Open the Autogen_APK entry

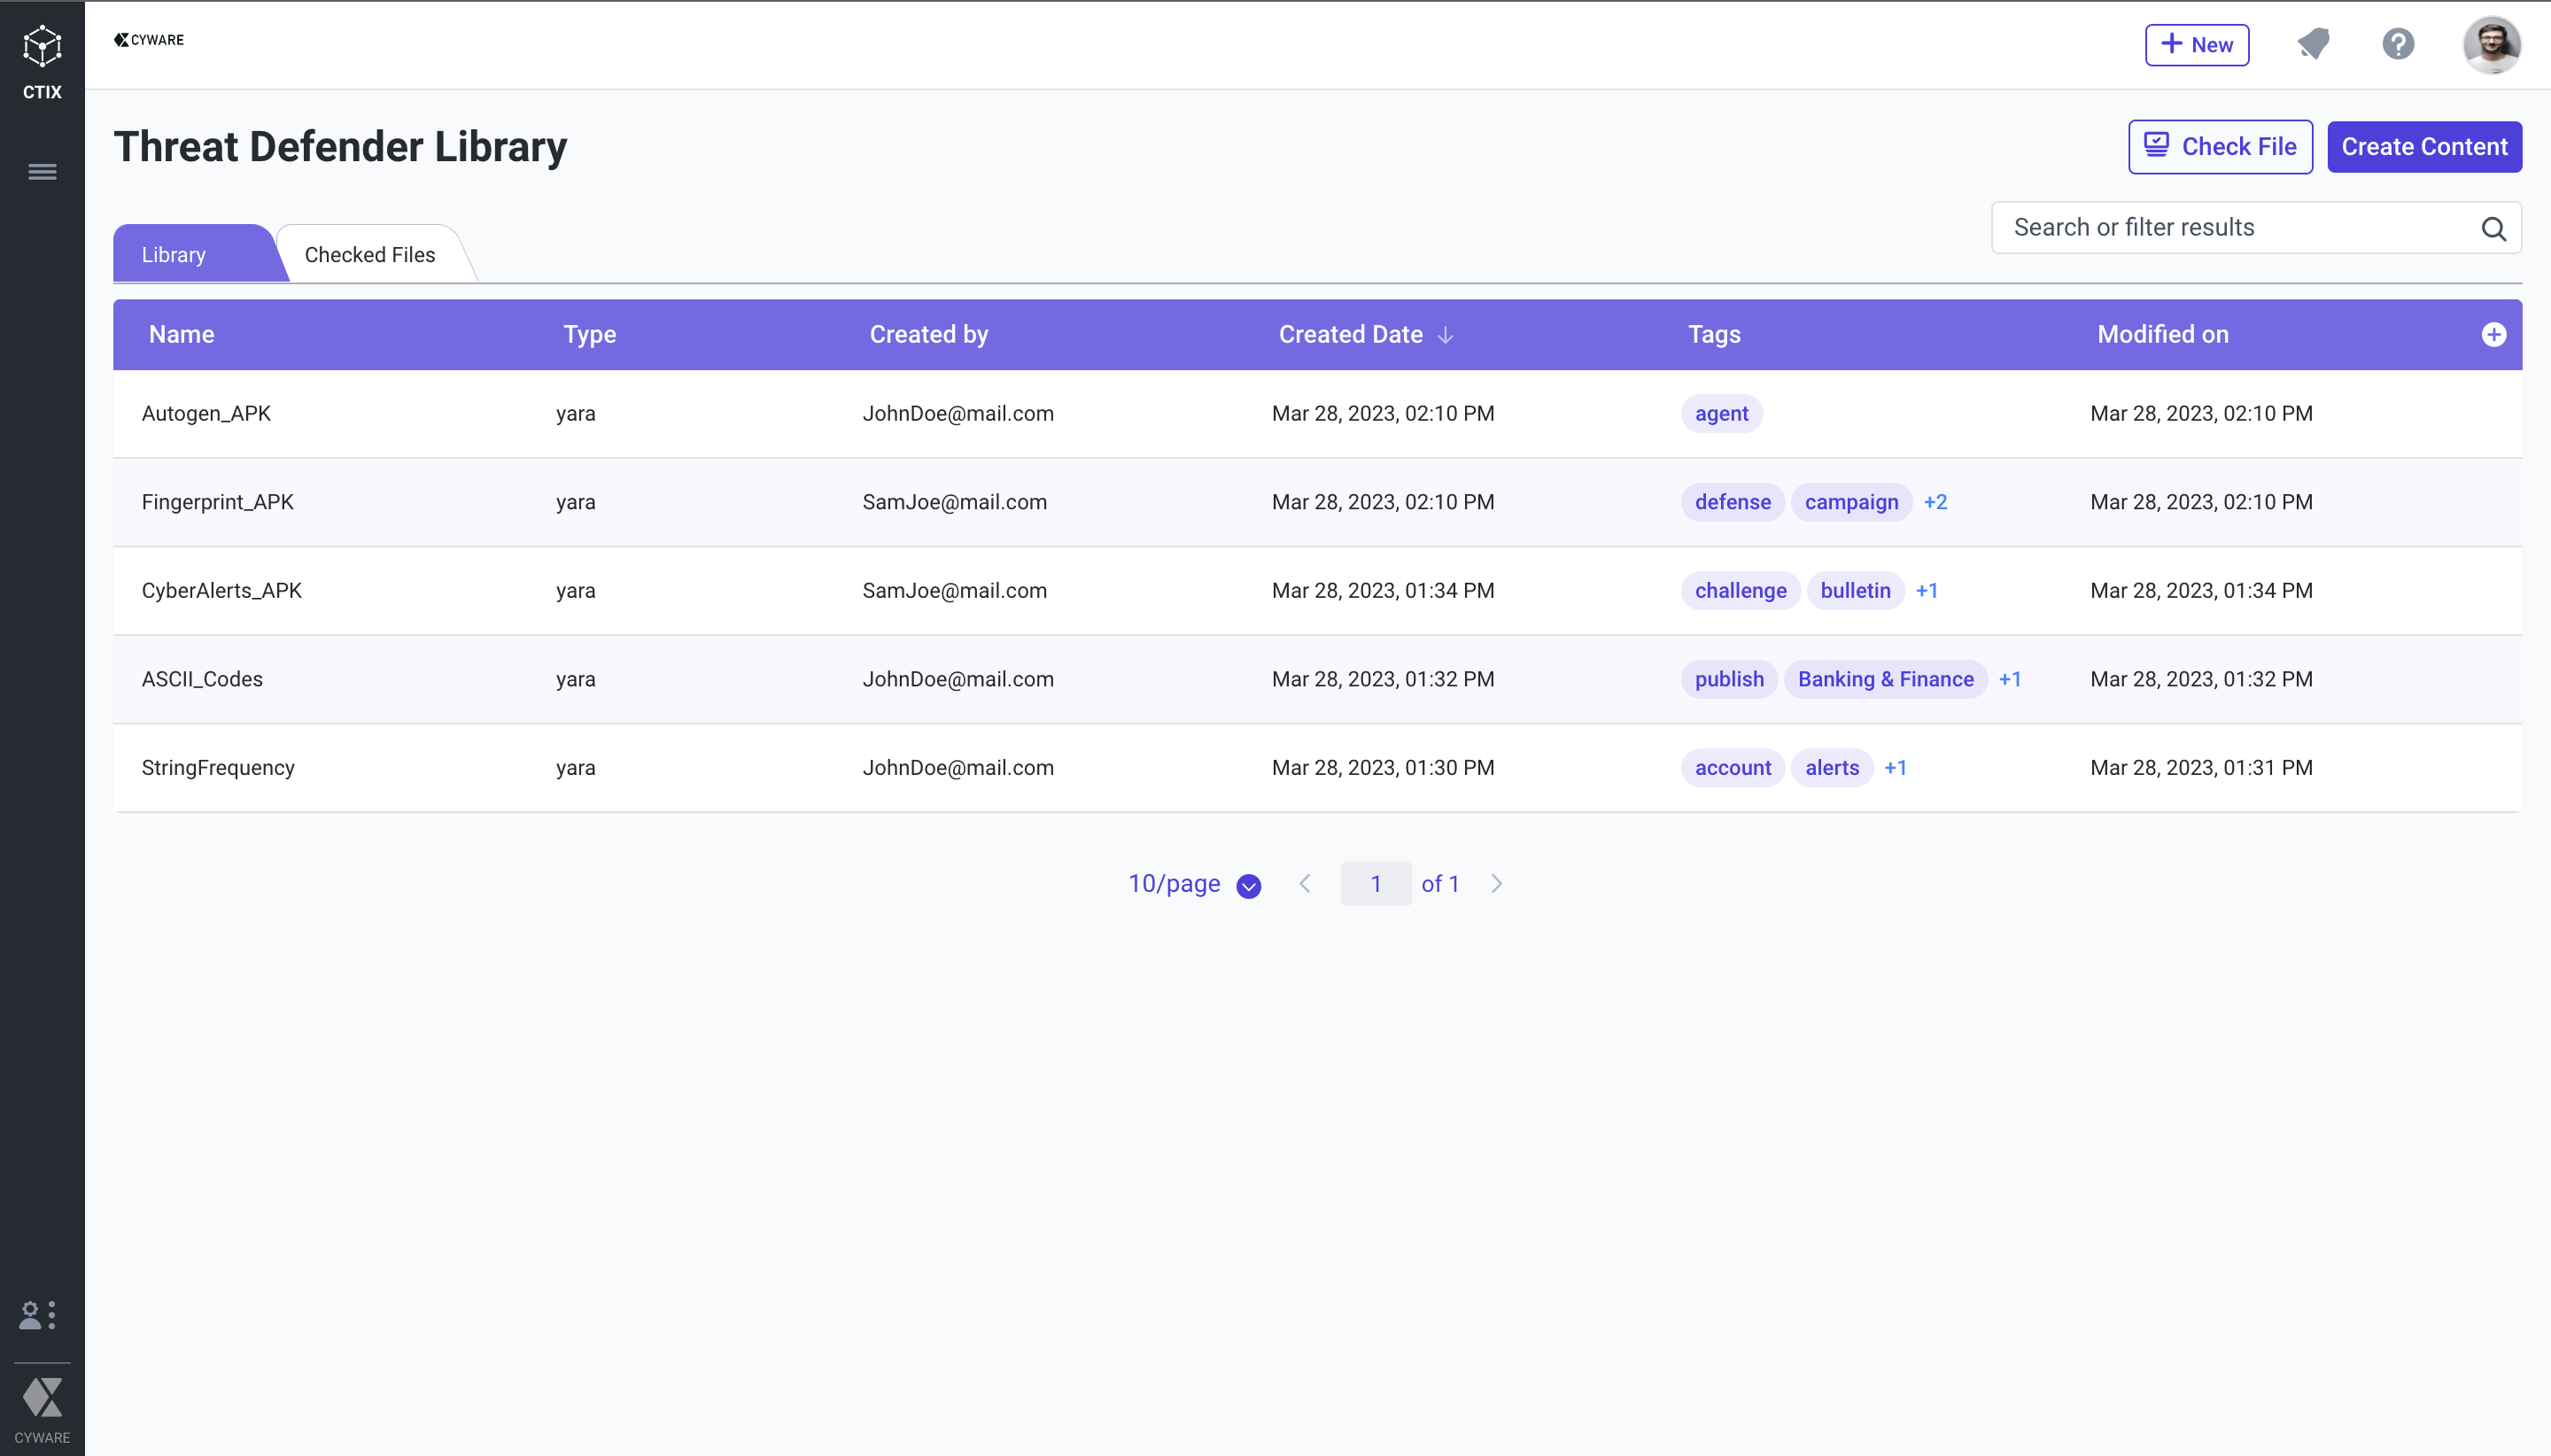[206, 414]
